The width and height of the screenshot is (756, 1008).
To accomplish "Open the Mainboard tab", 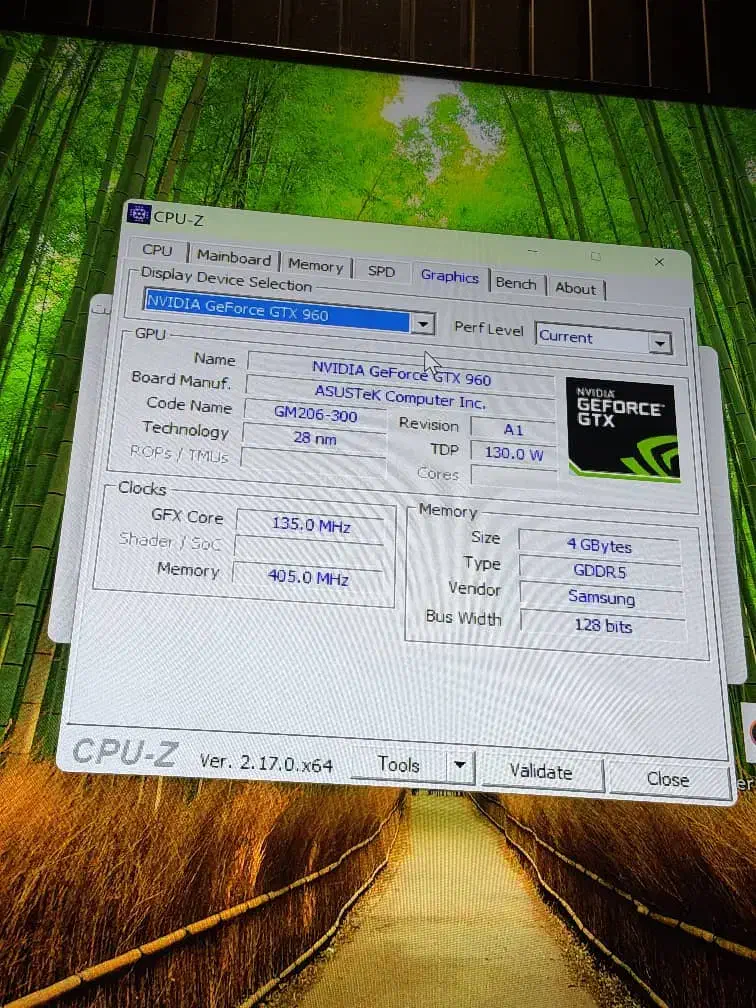I will [234, 258].
